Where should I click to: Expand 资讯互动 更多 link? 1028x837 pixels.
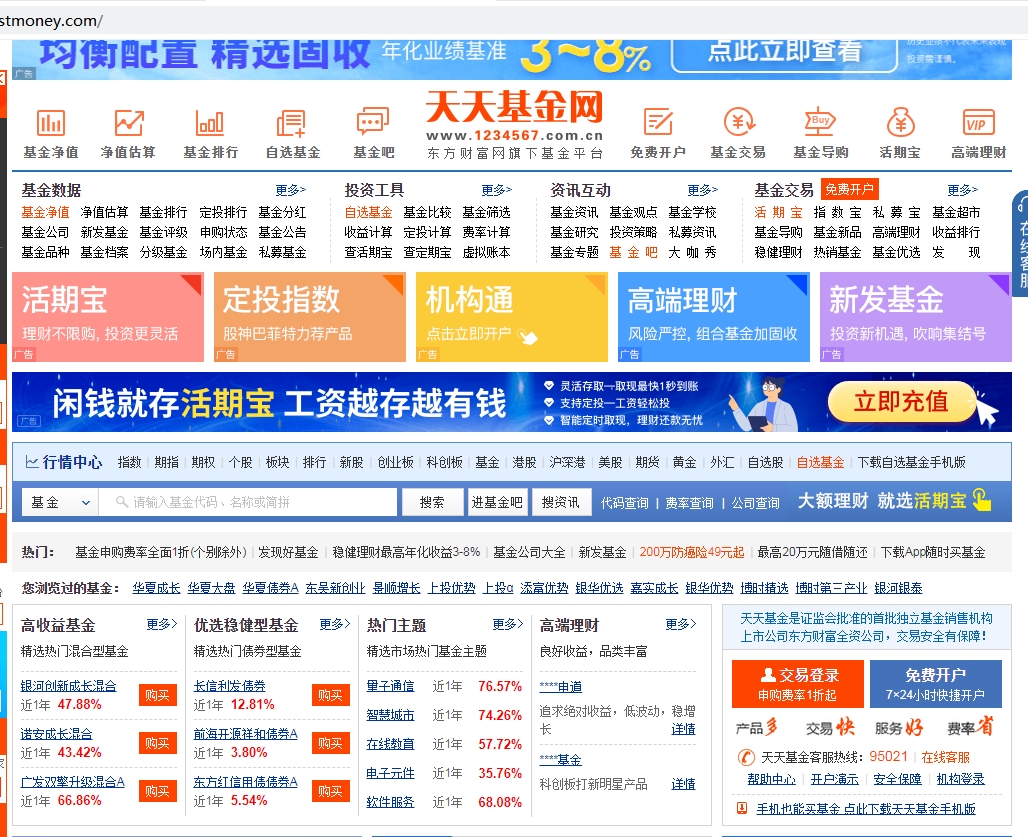702,190
